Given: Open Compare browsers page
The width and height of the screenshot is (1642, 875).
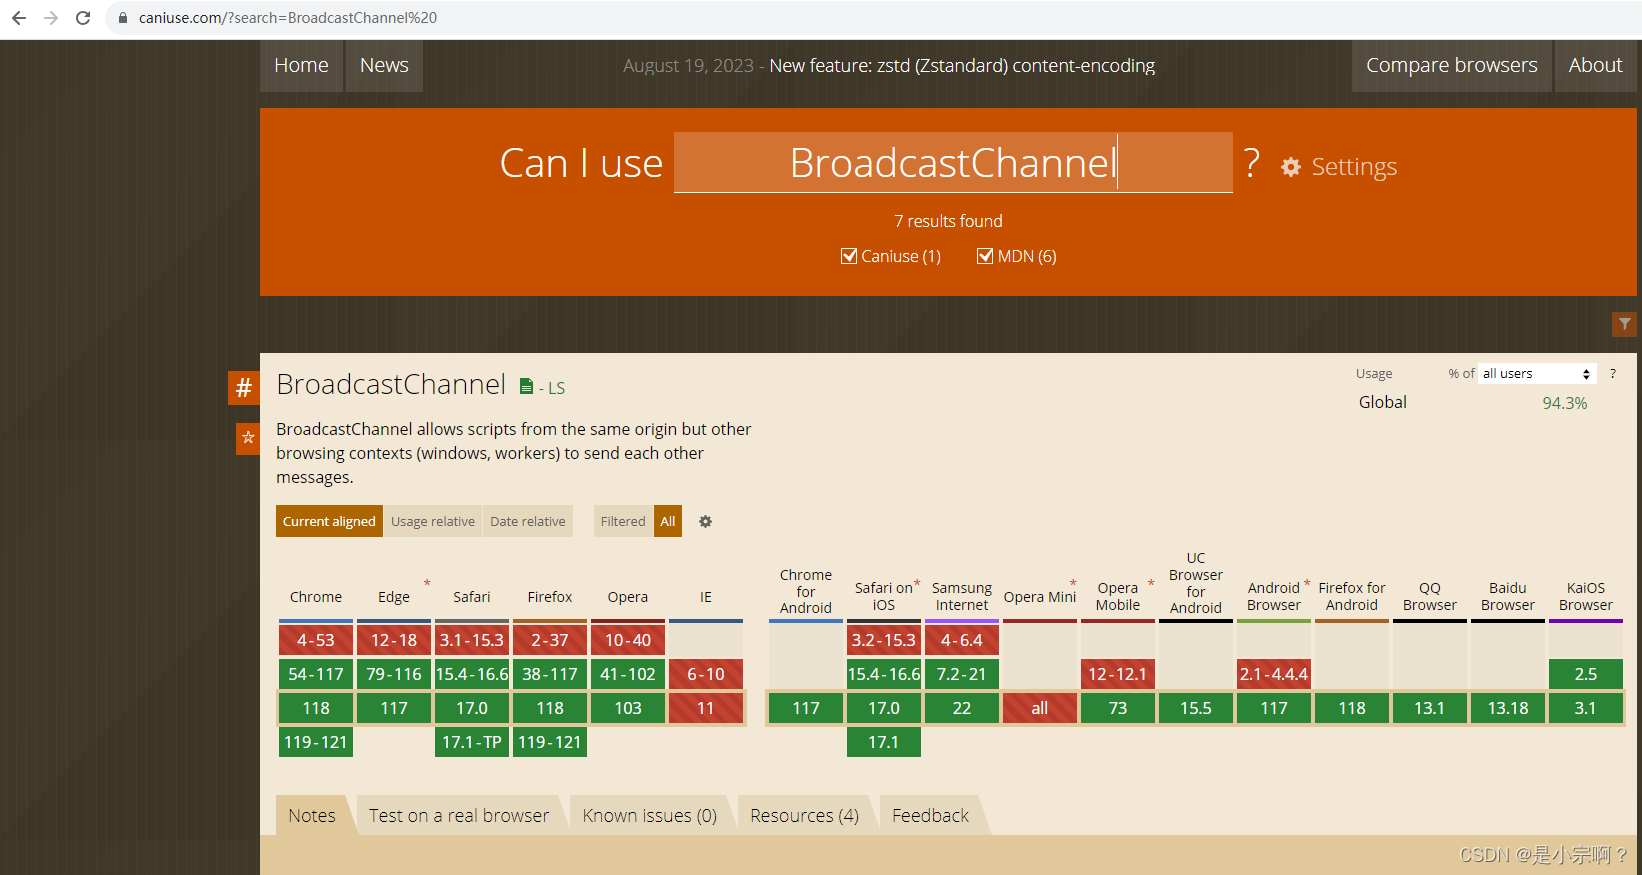Looking at the screenshot, I should [1452, 65].
